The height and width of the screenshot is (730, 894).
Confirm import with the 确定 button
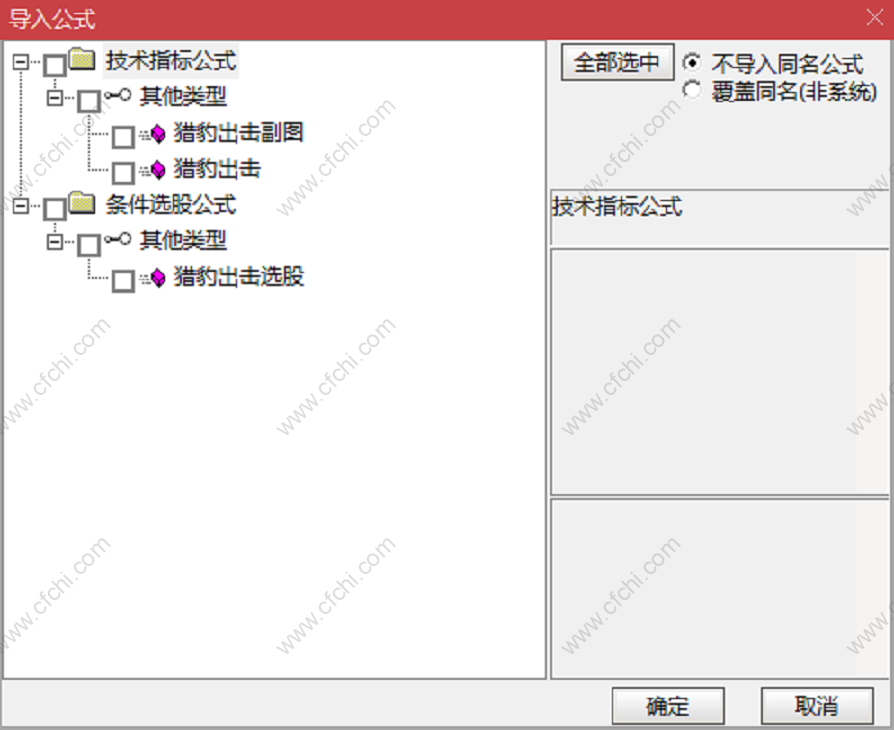tap(668, 706)
